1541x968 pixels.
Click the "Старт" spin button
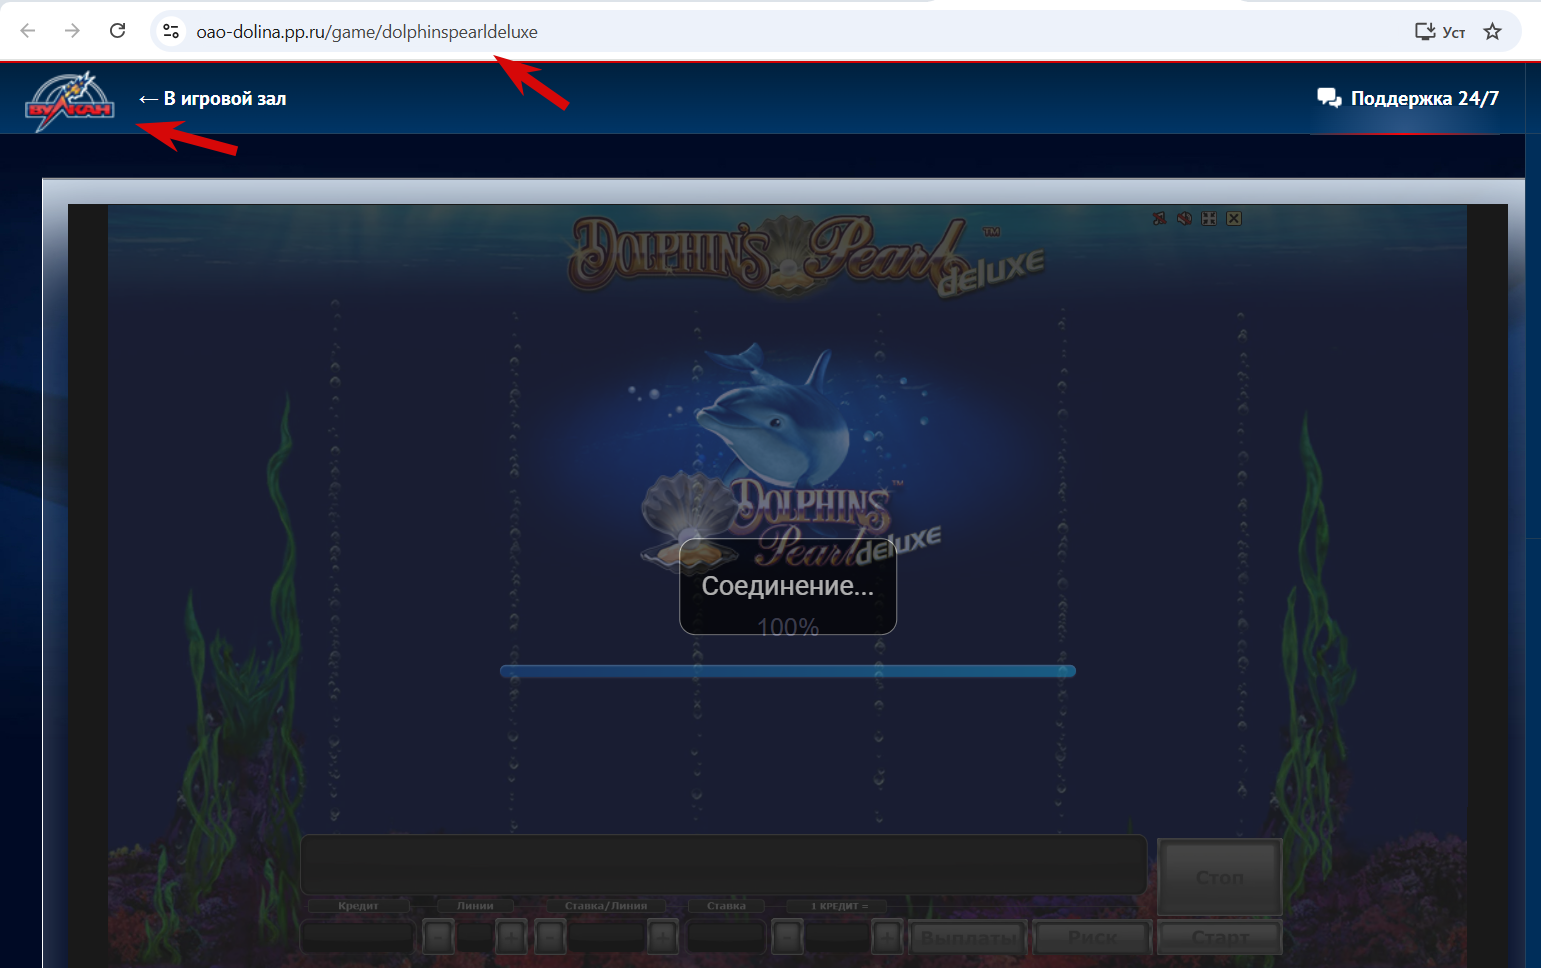(x=1220, y=938)
